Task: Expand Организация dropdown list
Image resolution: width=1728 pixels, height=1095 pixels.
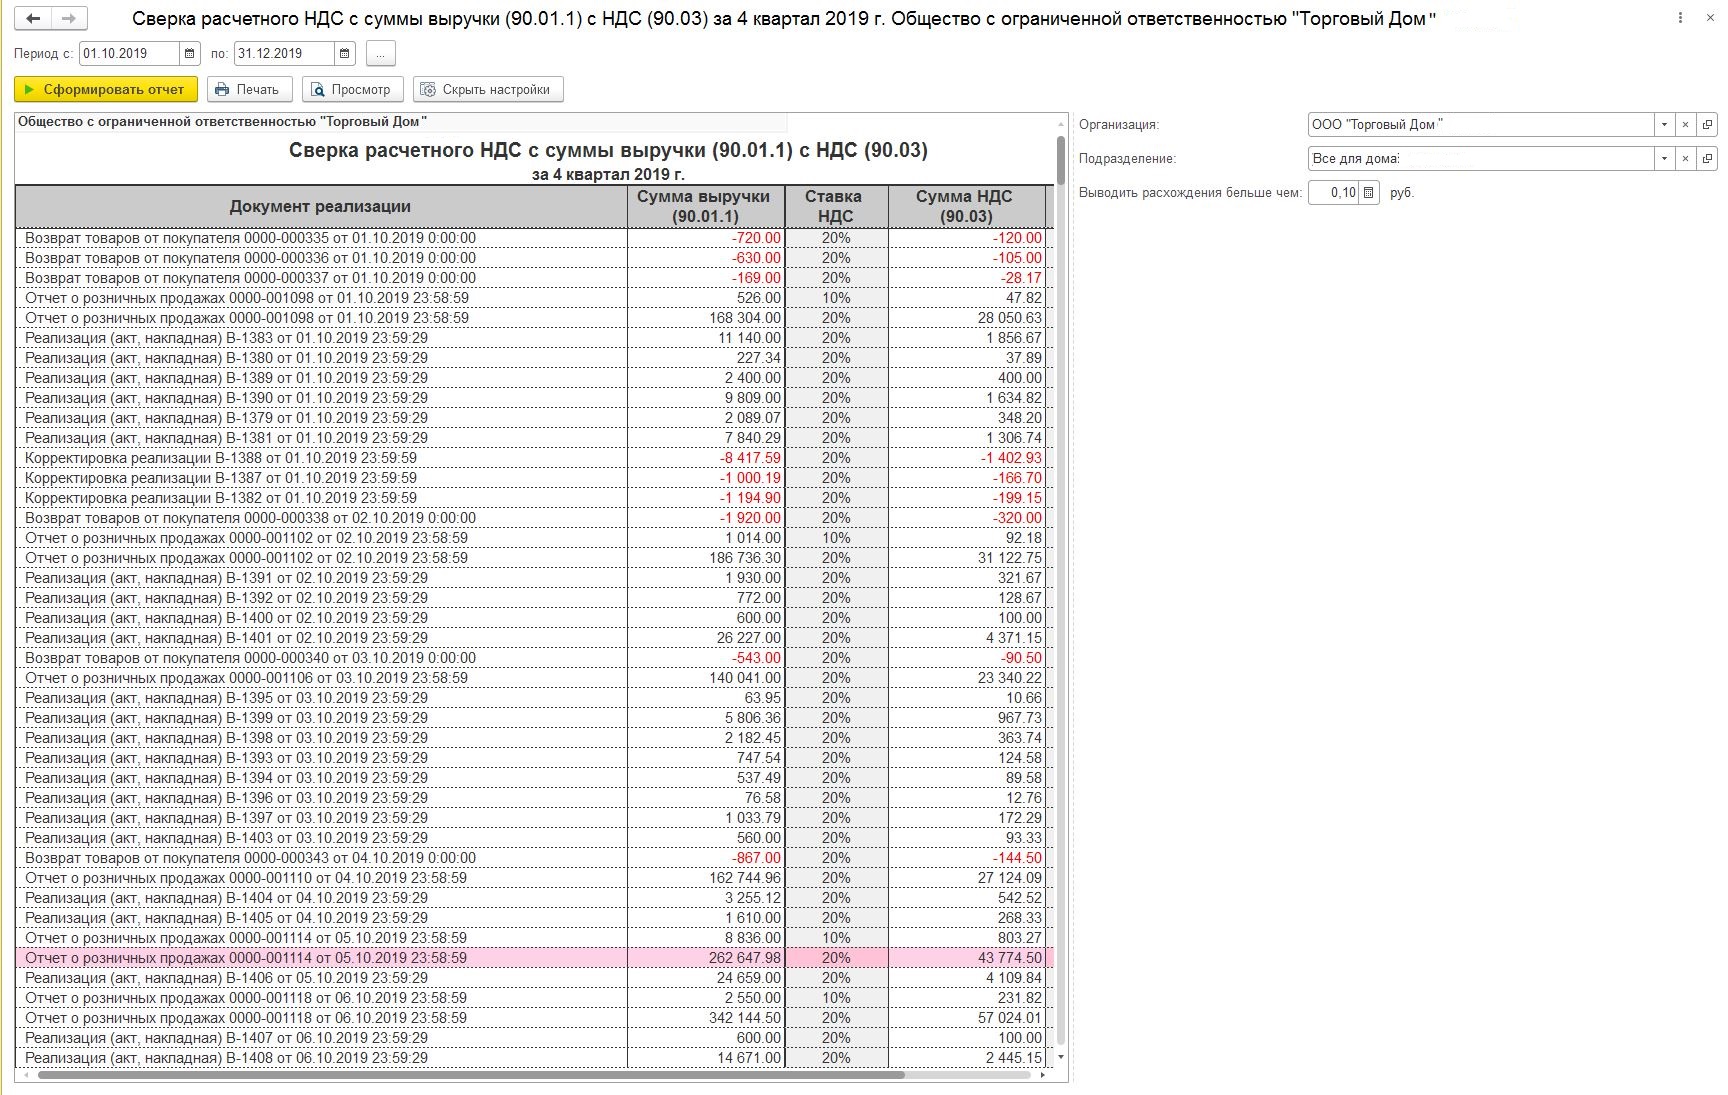Action: coord(1664,125)
